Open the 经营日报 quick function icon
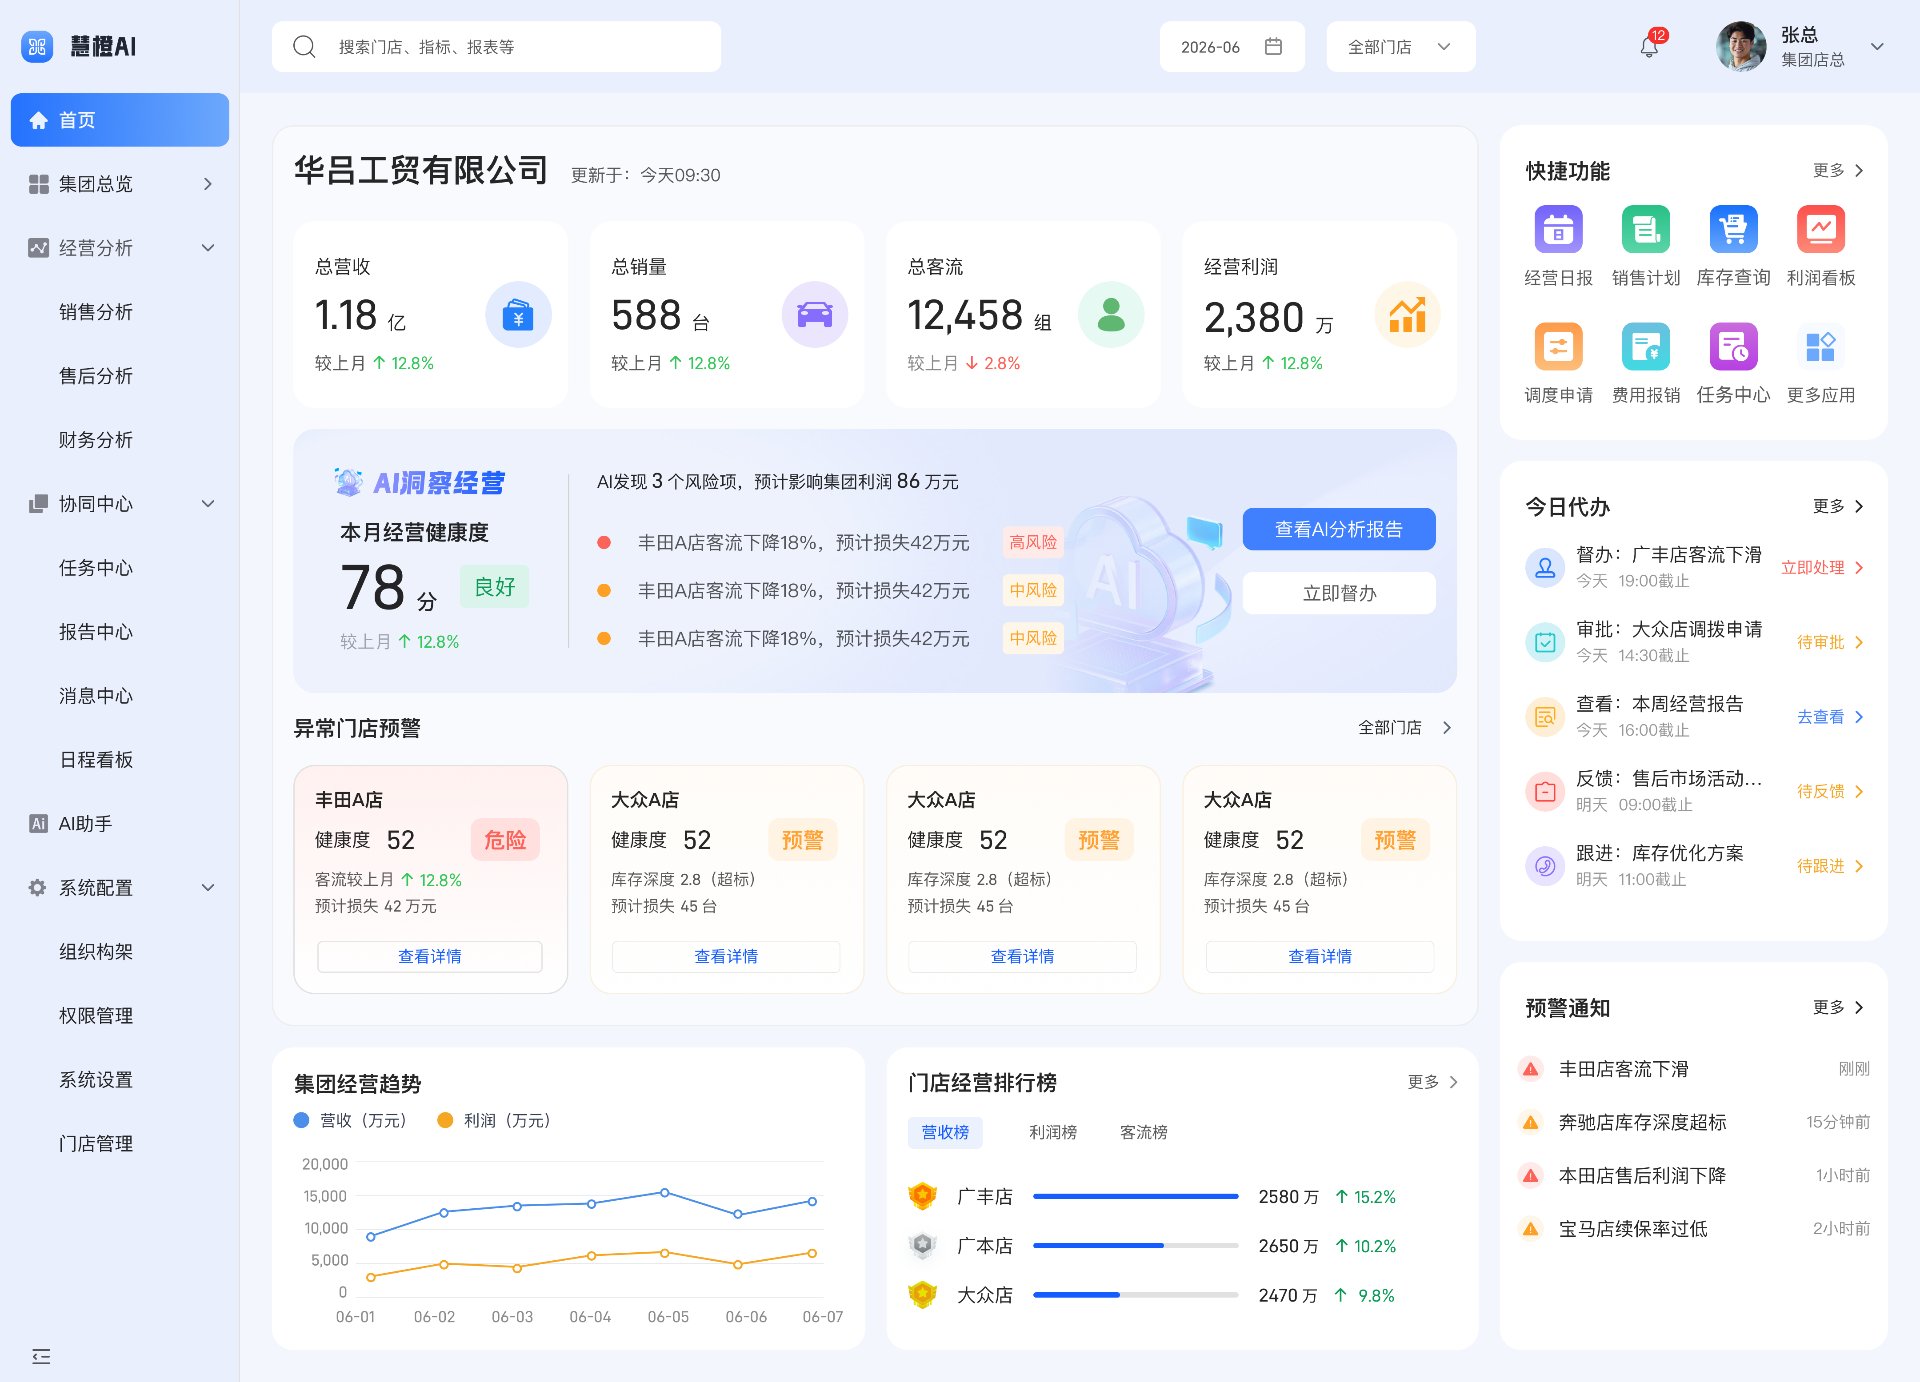1920x1382 pixels. pos(1558,230)
